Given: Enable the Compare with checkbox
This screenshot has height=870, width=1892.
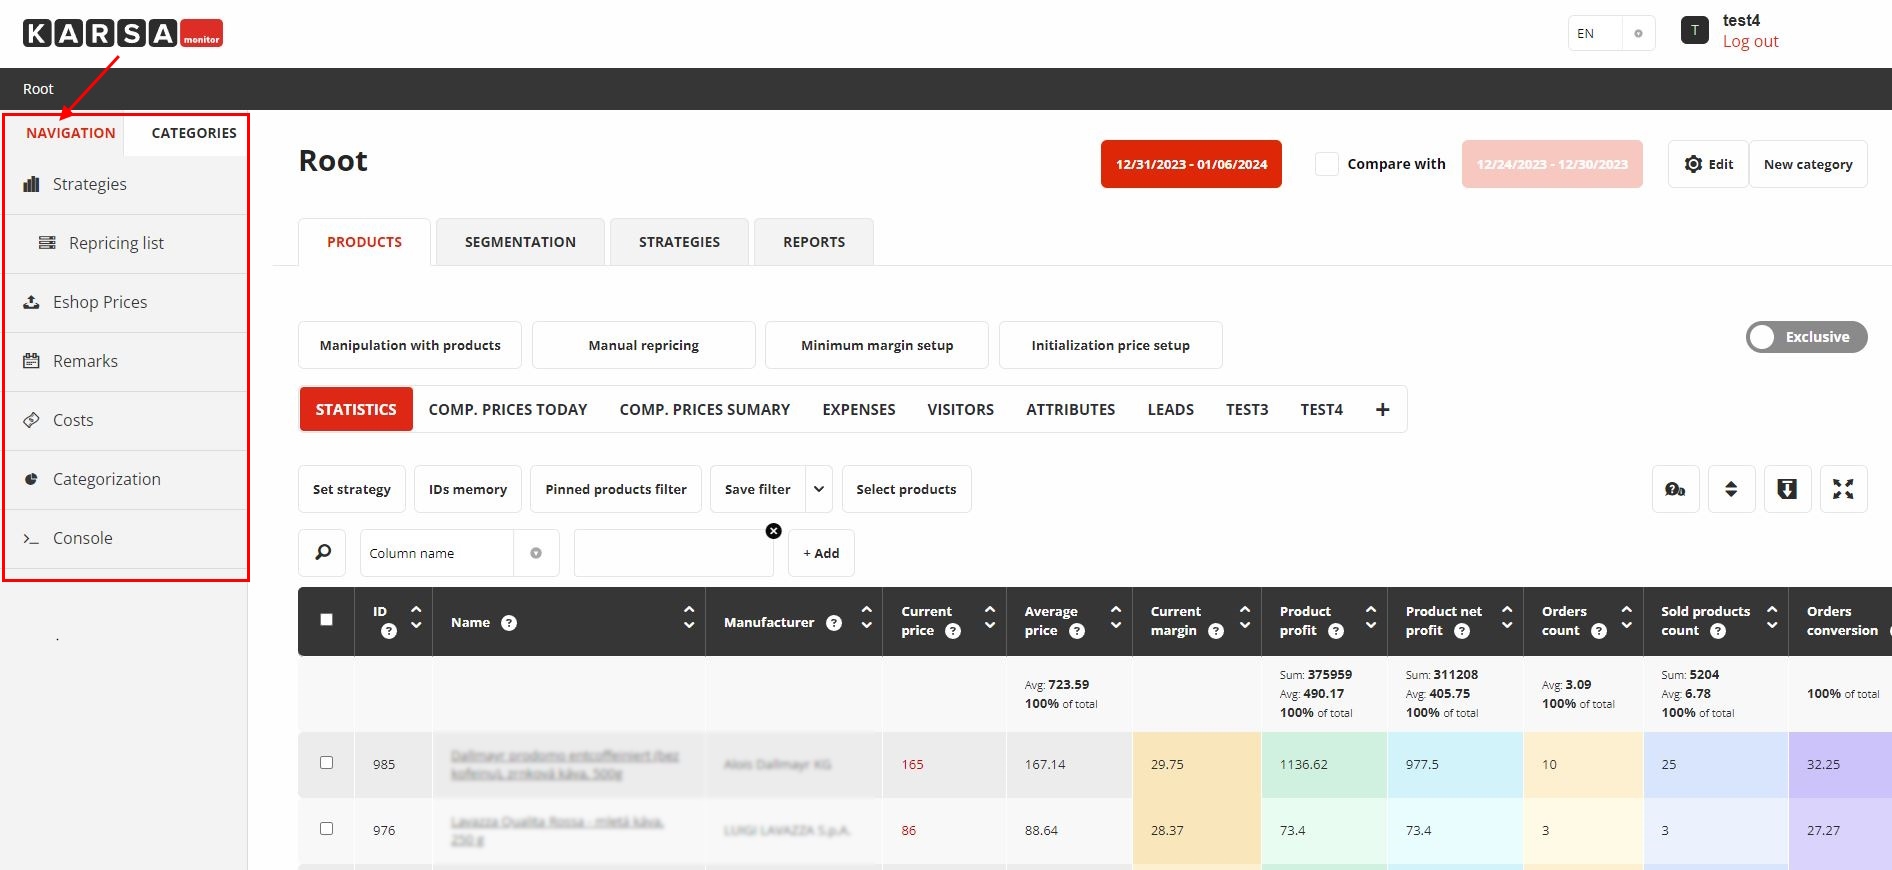Looking at the screenshot, I should pos(1326,164).
